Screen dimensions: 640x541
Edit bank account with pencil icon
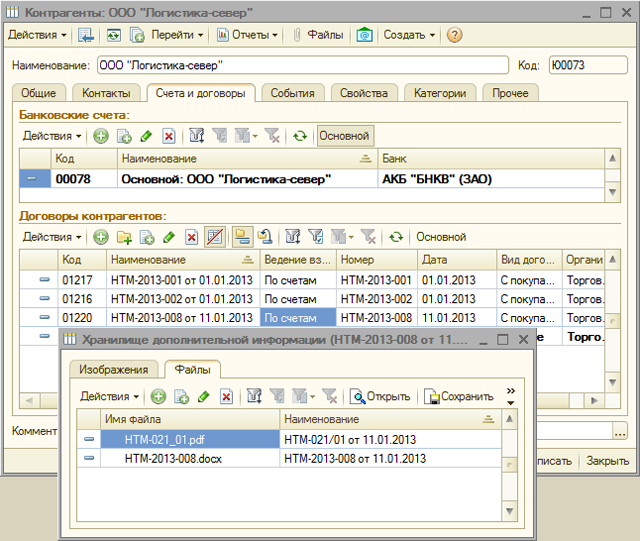click(x=146, y=136)
